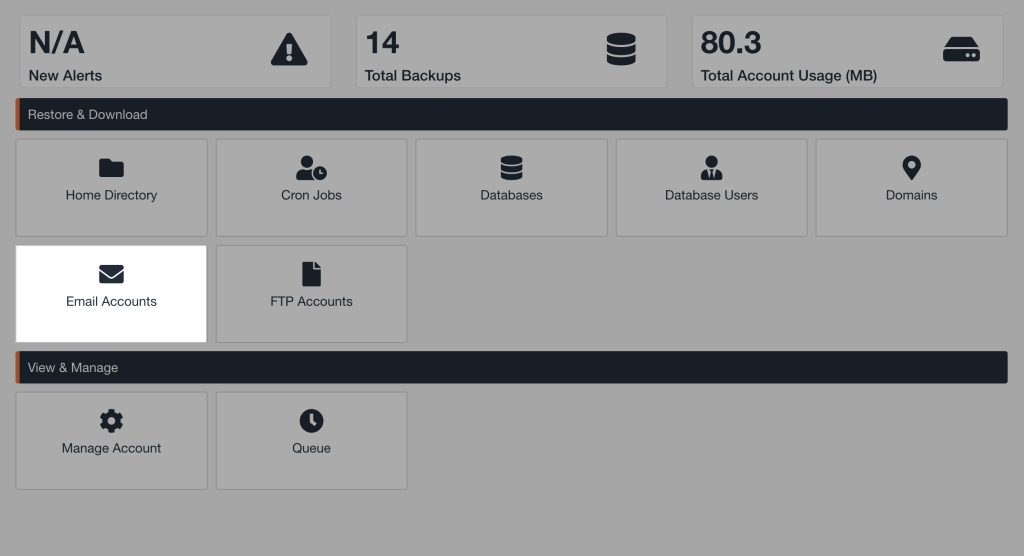Open the Email Accounts text label
1024x556 pixels.
[111, 301]
